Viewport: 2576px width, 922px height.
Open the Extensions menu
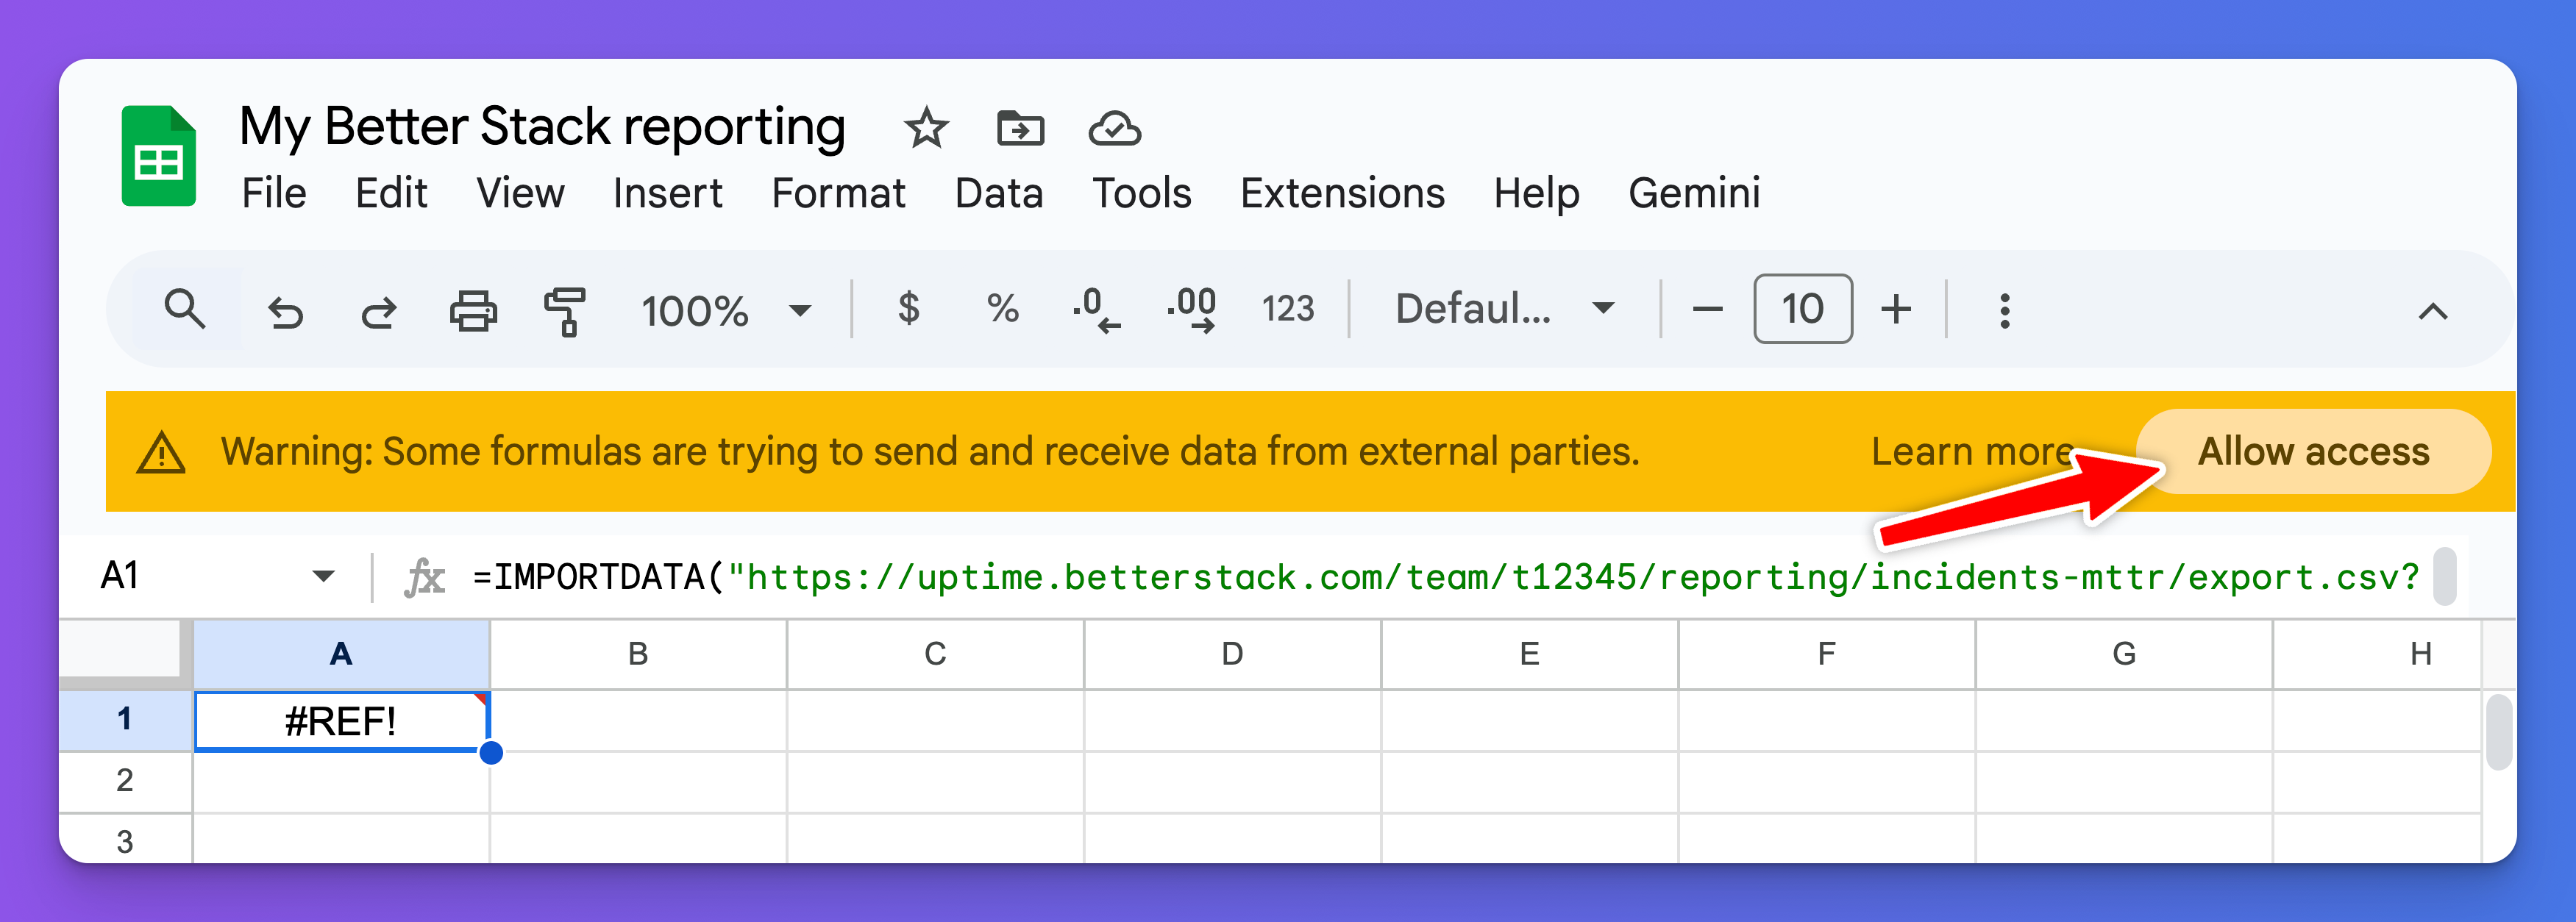(x=1342, y=193)
